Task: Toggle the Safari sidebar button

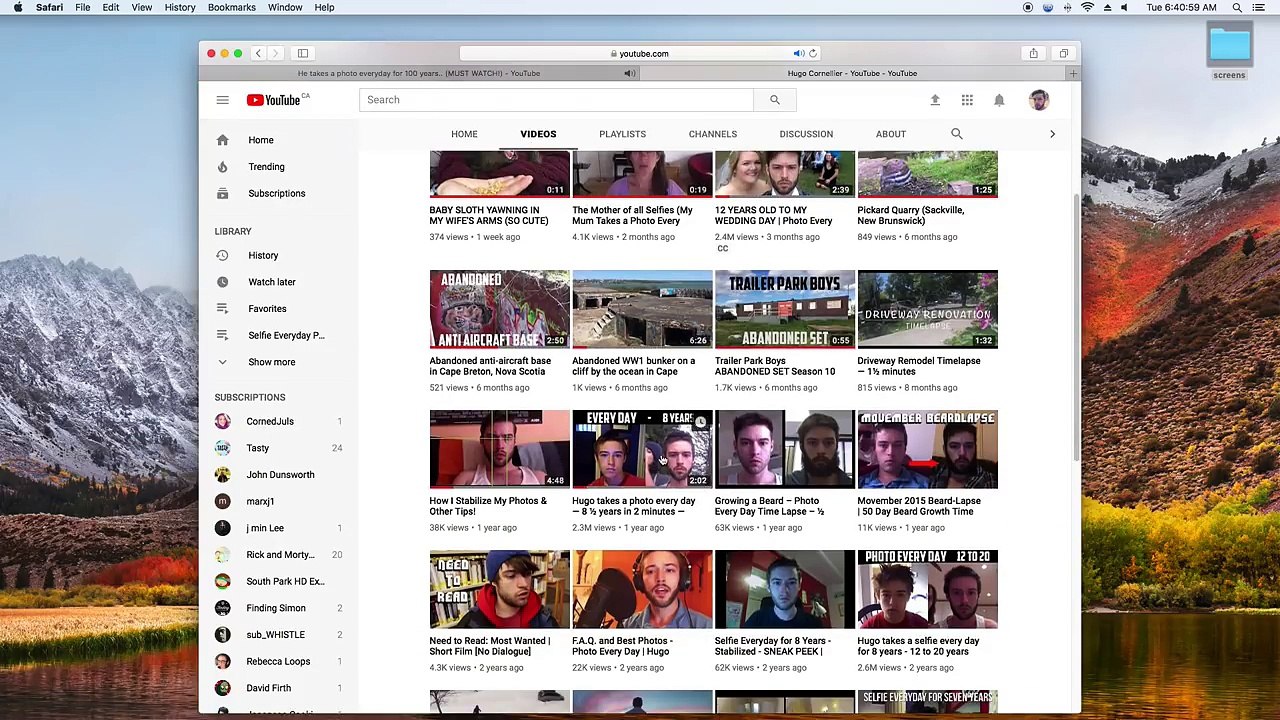Action: coord(302,53)
